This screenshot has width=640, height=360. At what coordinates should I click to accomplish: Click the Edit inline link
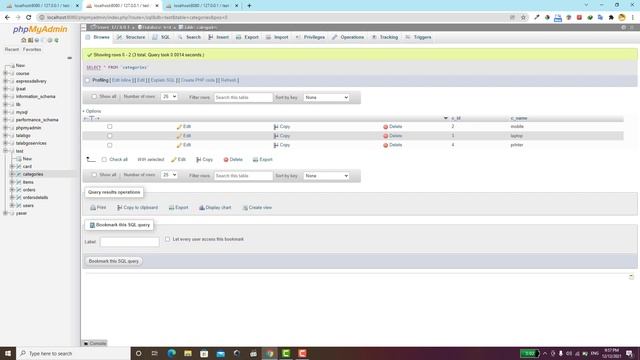[121, 80]
